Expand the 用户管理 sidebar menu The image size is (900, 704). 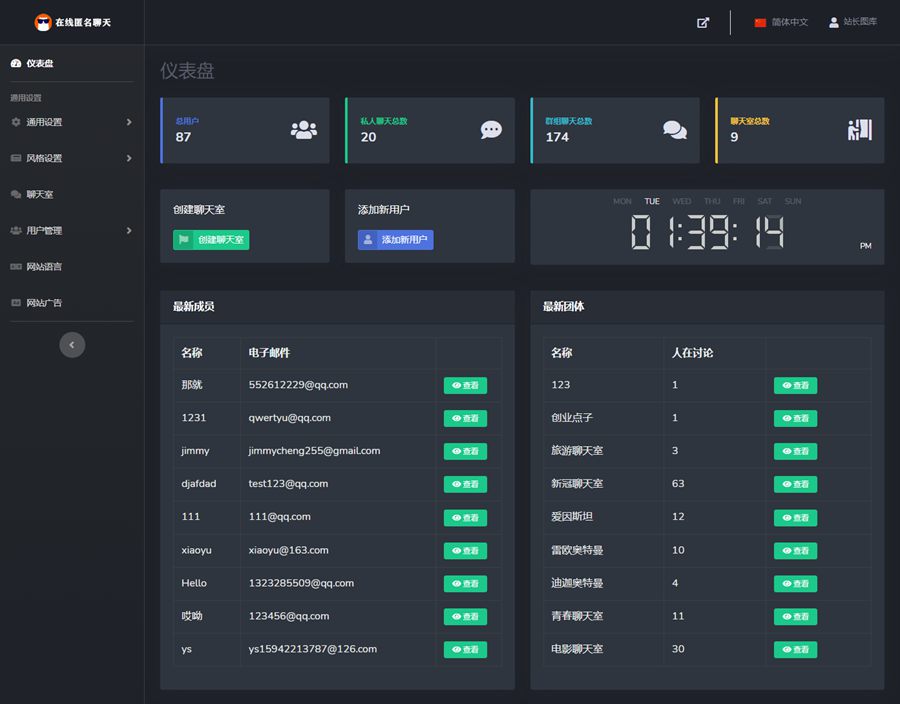[x=72, y=230]
